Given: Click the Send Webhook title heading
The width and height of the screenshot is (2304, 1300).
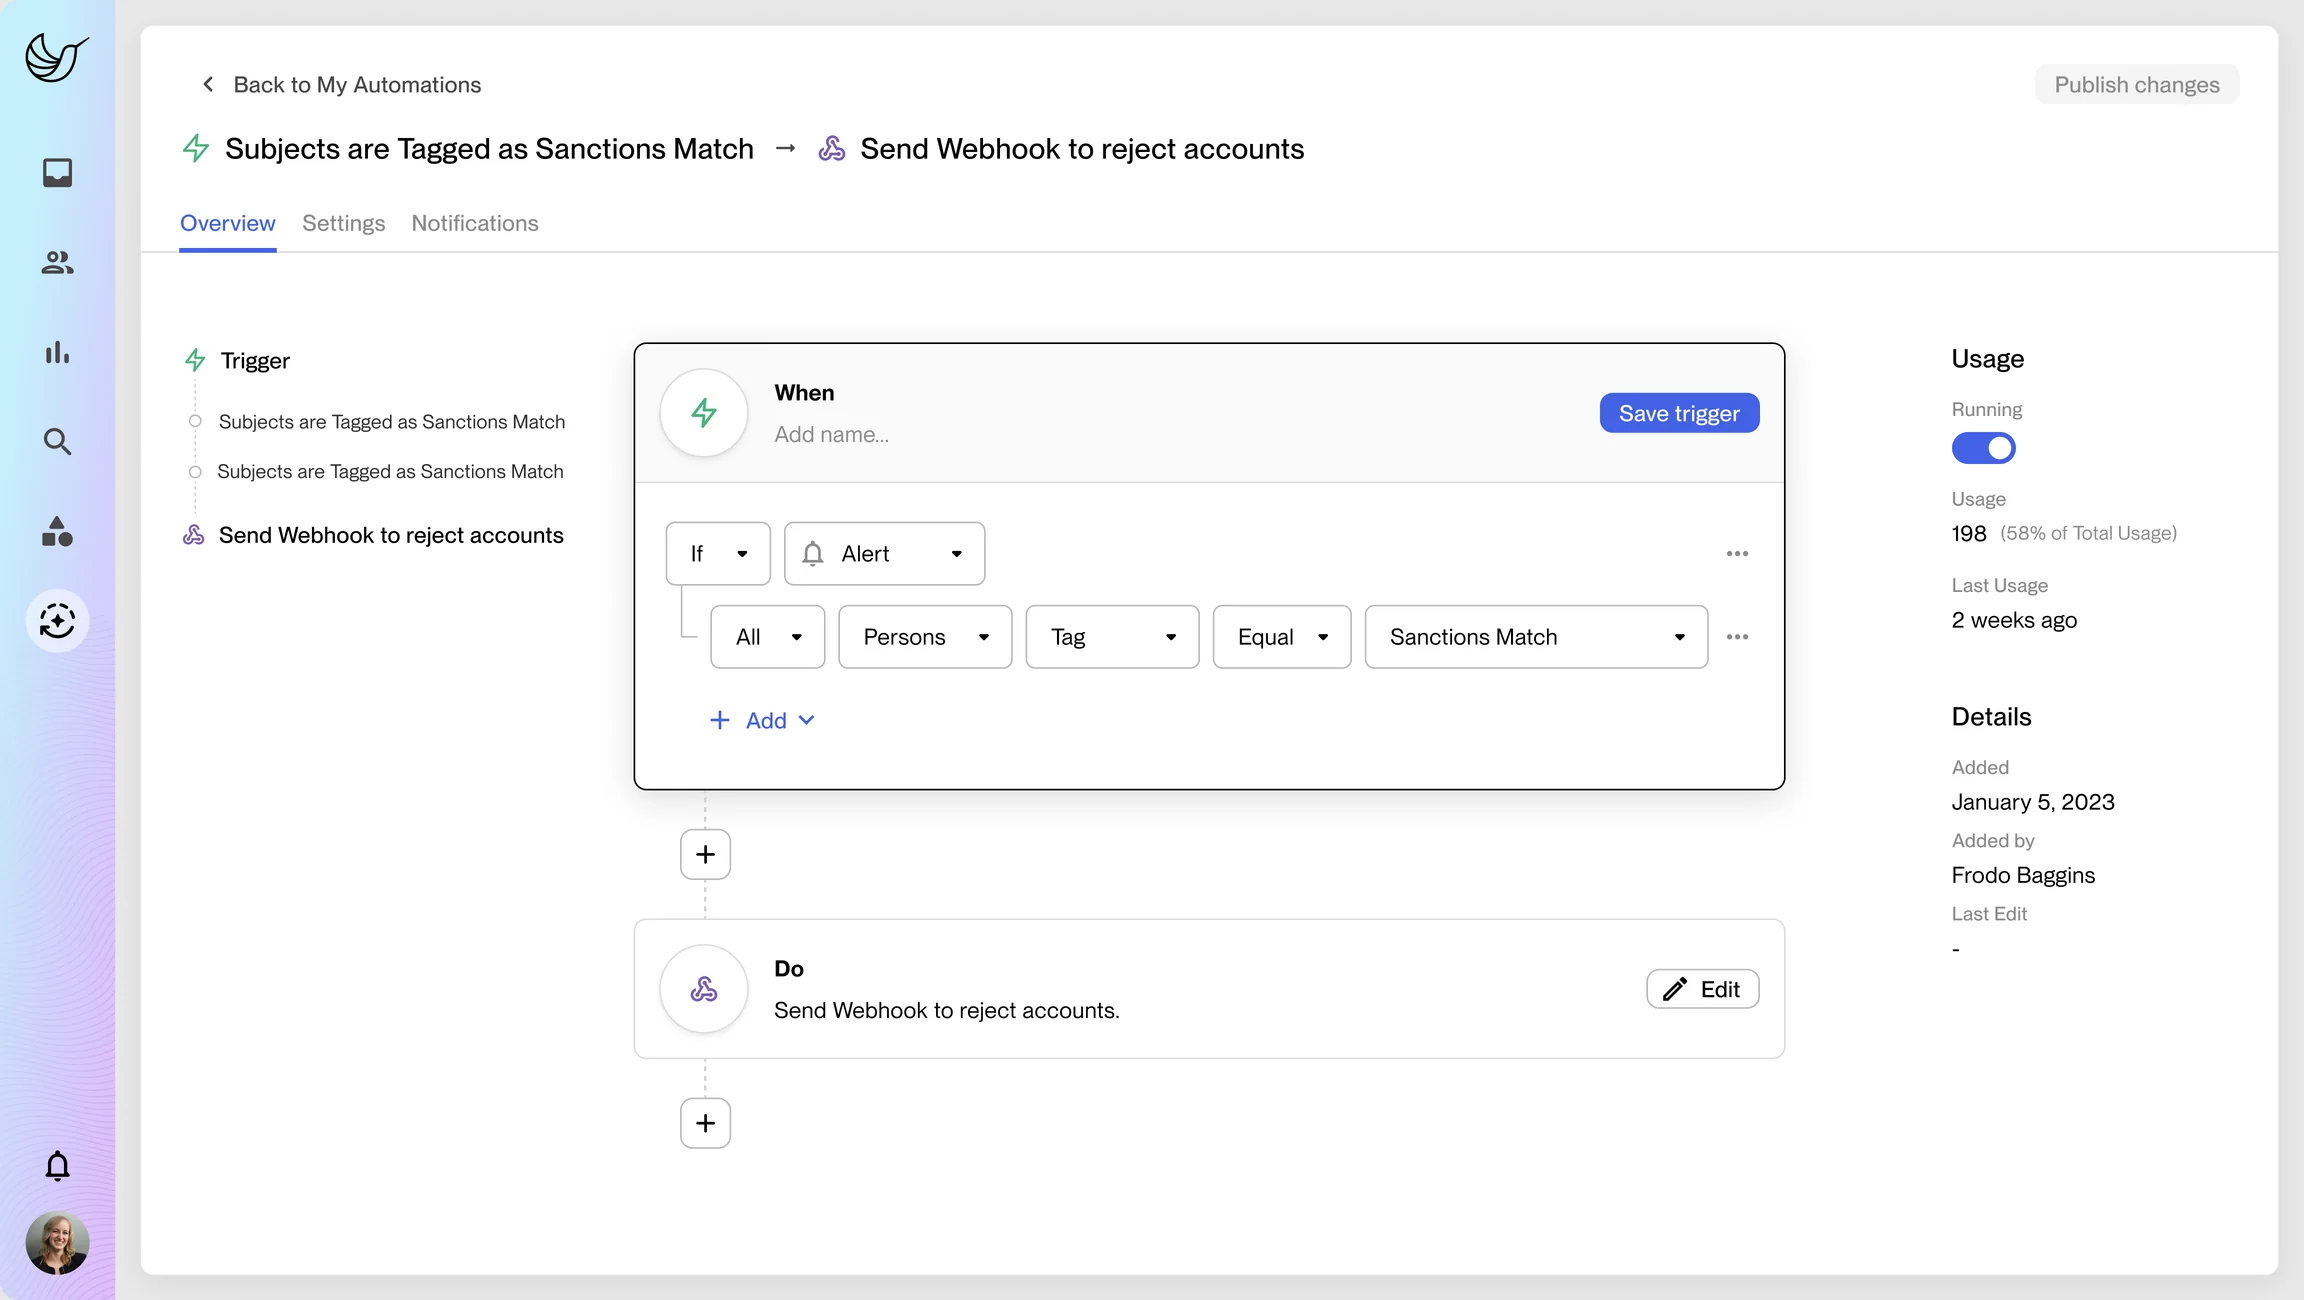Looking at the screenshot, I should 1082,148.
